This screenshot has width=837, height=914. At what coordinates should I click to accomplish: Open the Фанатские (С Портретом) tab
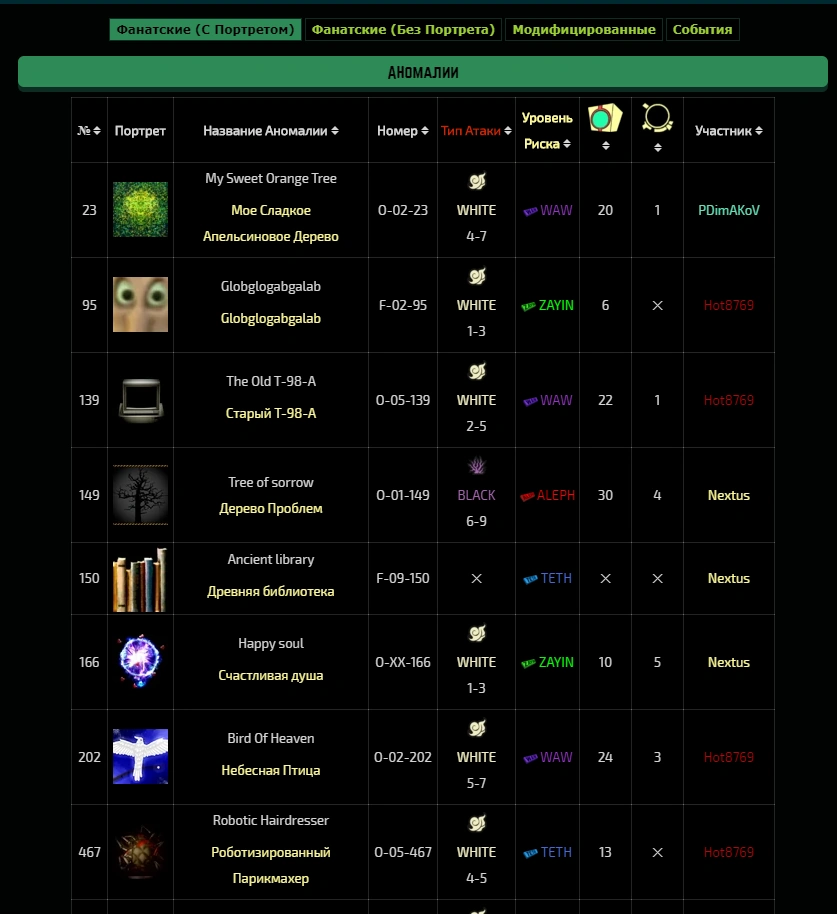[x=205, y=30]
